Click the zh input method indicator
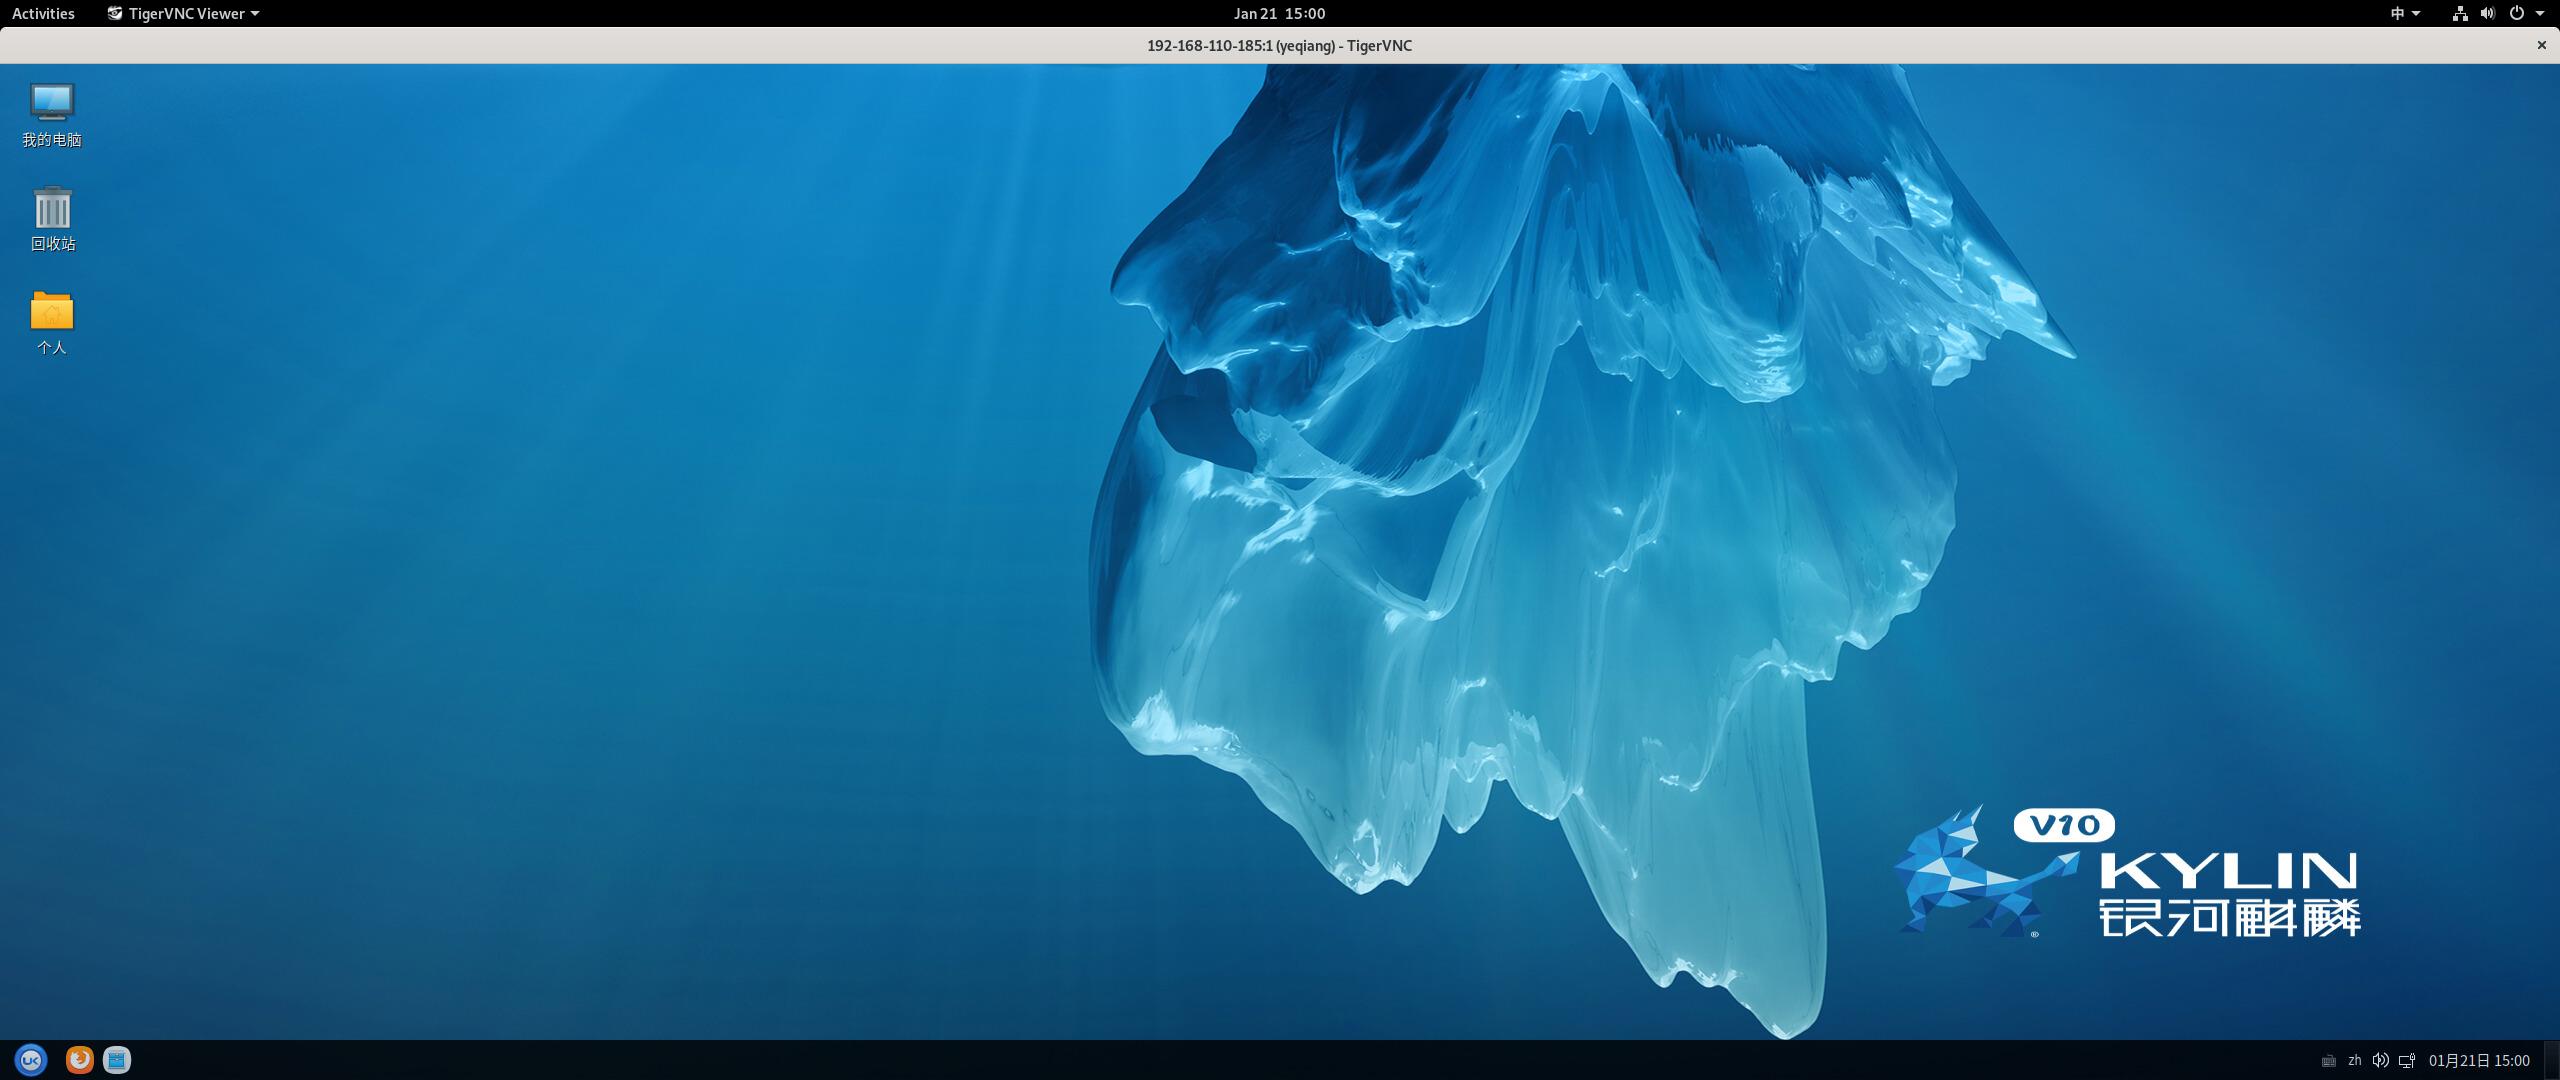 pos(2355,1060)
